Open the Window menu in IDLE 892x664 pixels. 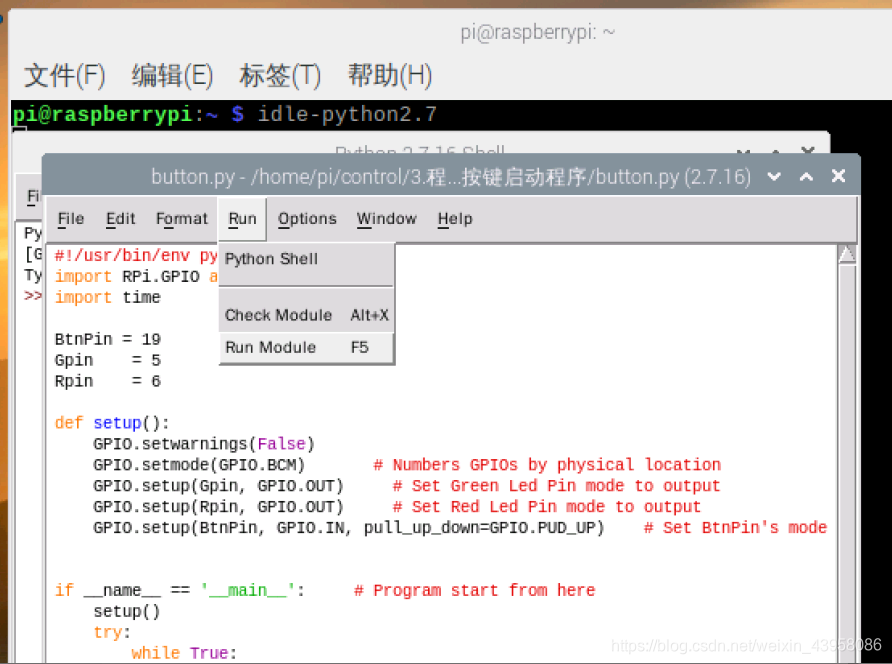387,219
